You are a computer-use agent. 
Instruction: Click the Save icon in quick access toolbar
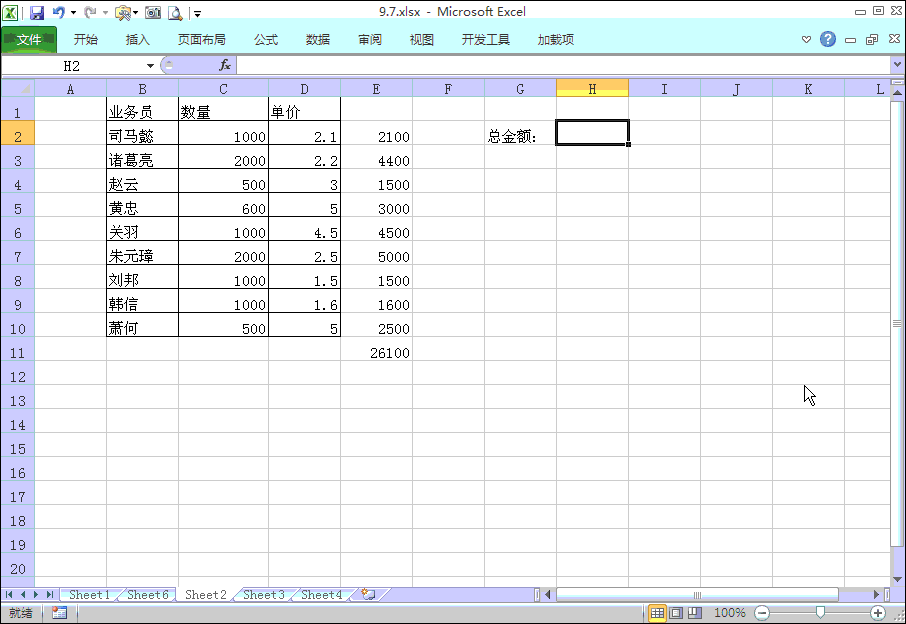[x=36, y=12]
